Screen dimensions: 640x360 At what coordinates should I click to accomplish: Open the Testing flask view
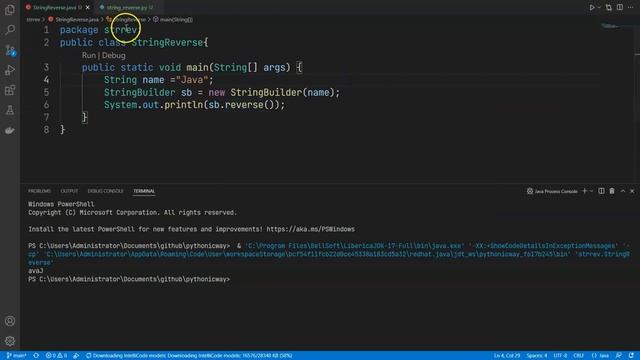tap(10, 110)
